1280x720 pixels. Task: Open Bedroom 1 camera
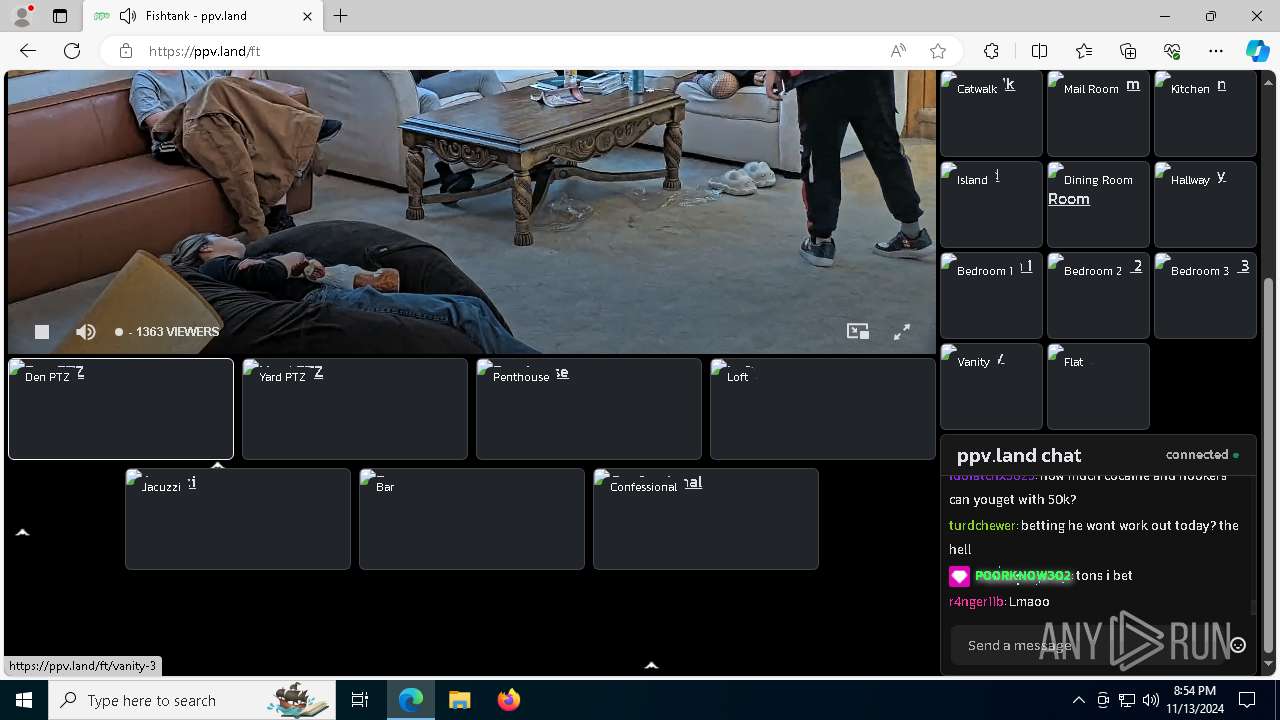pos(991,295)
